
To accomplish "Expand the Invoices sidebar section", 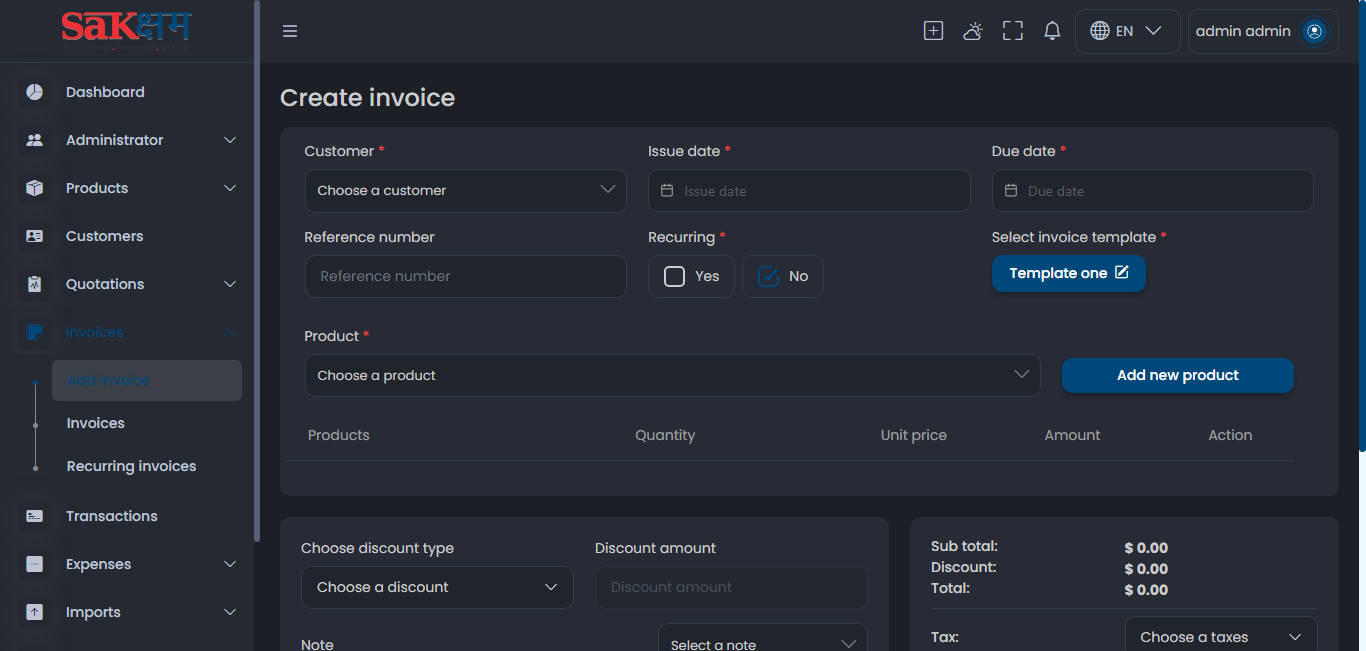I will tap(94, 331).
